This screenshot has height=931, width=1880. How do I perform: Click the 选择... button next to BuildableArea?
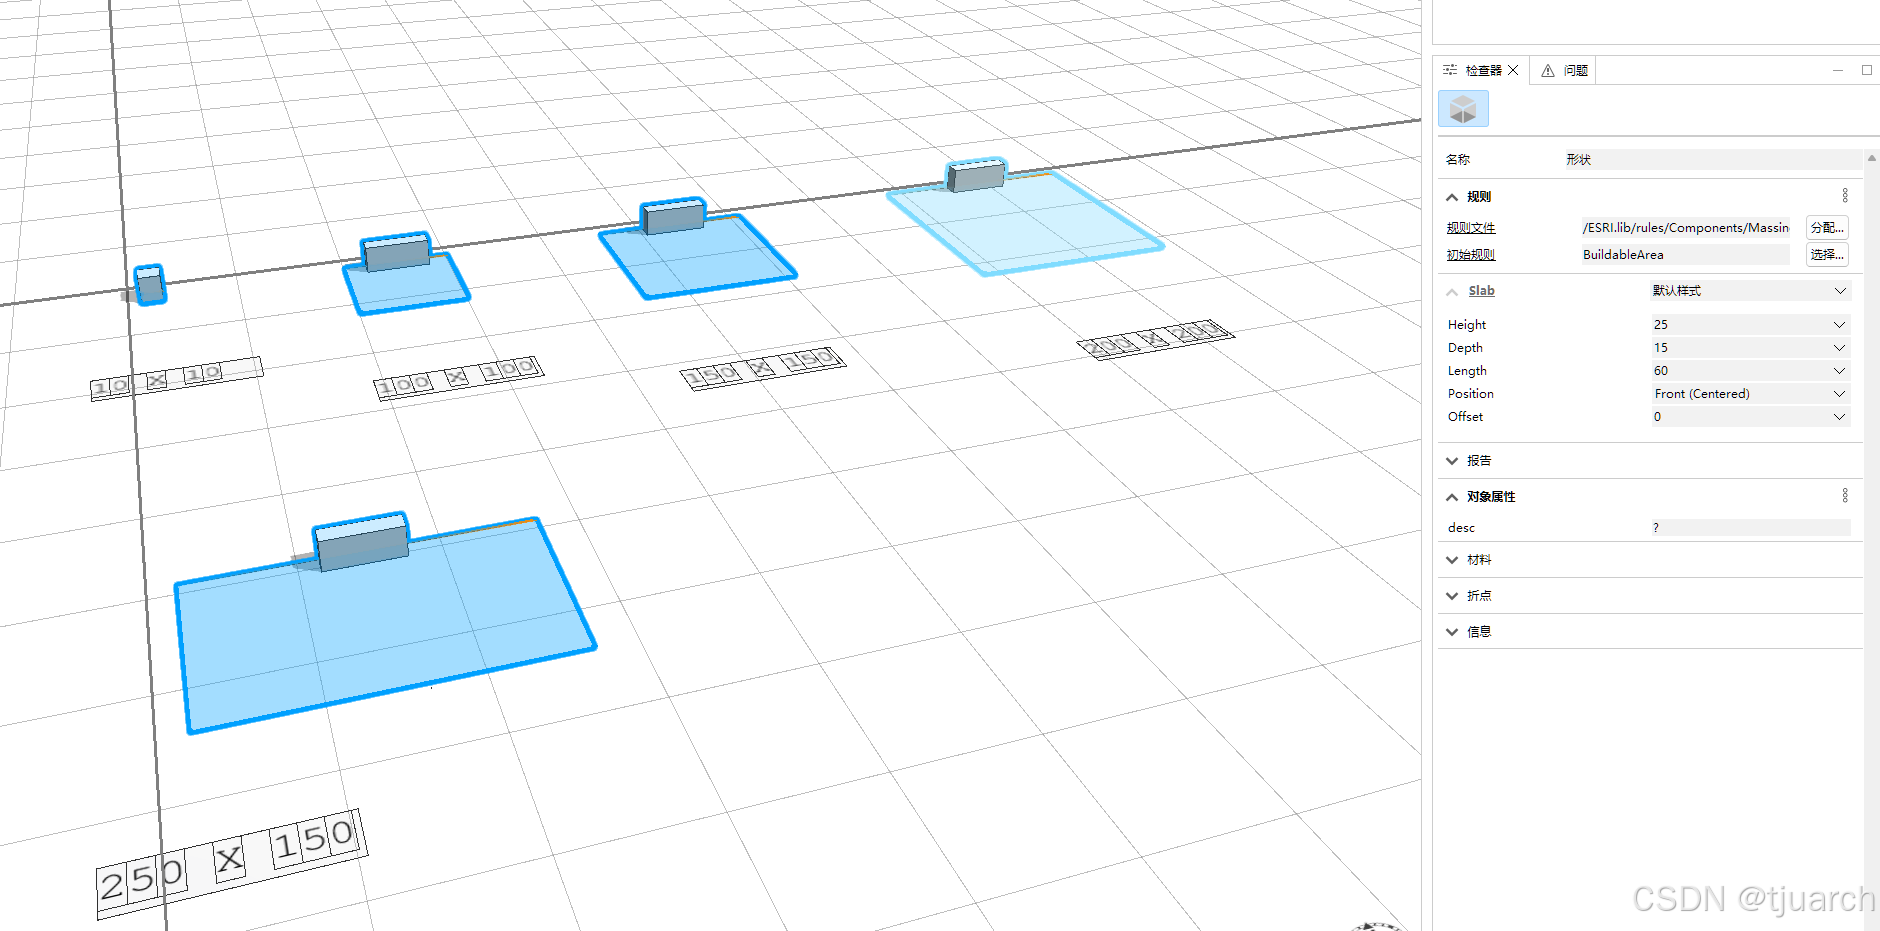(x=1826, y=254)
